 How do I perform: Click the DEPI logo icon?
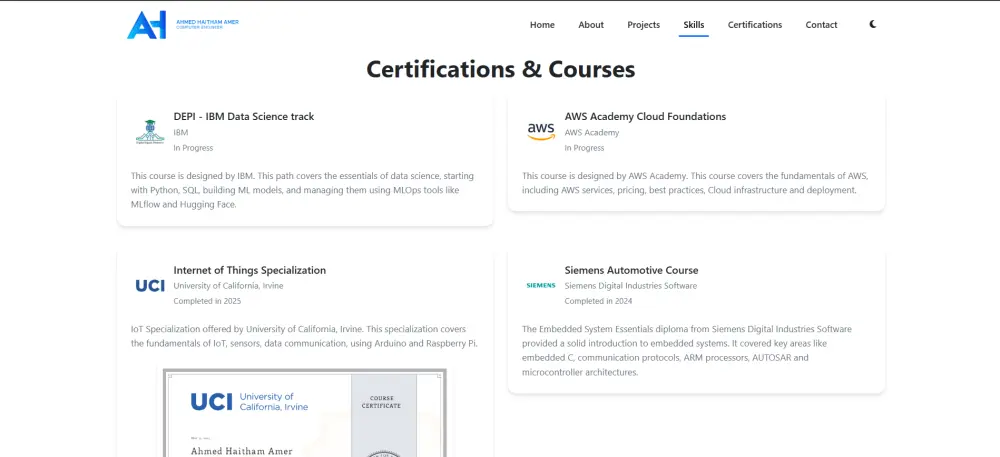click(x=150, y=132)
